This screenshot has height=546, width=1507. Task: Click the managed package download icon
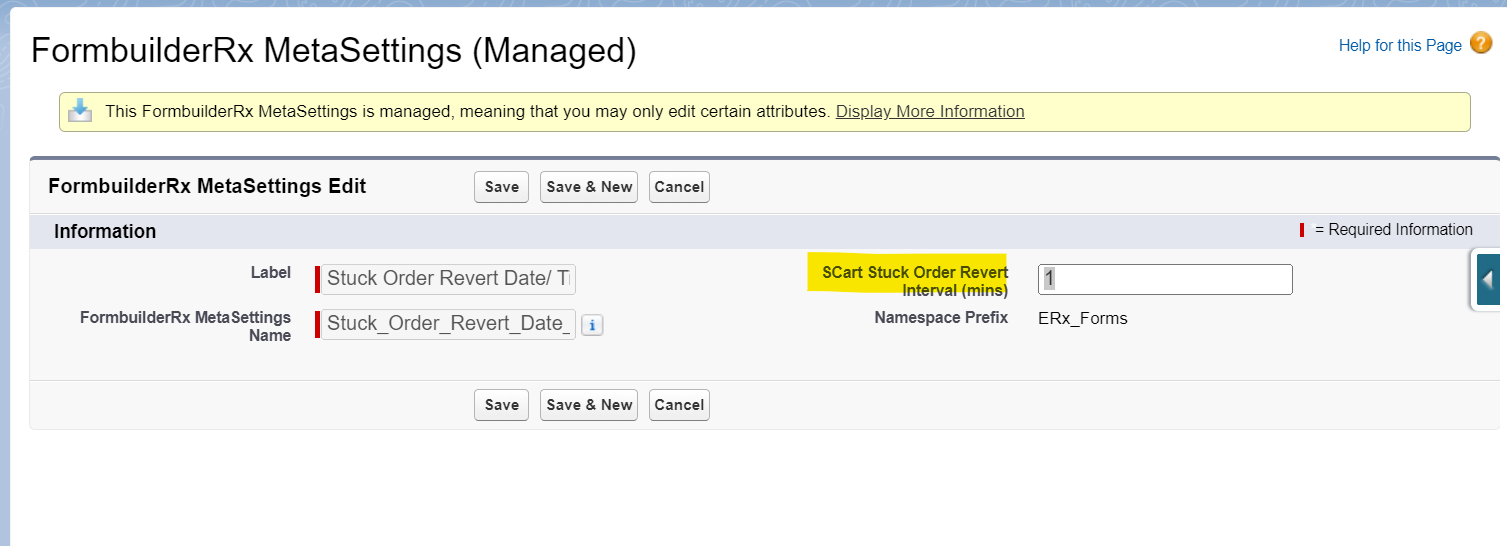point(80,111)
